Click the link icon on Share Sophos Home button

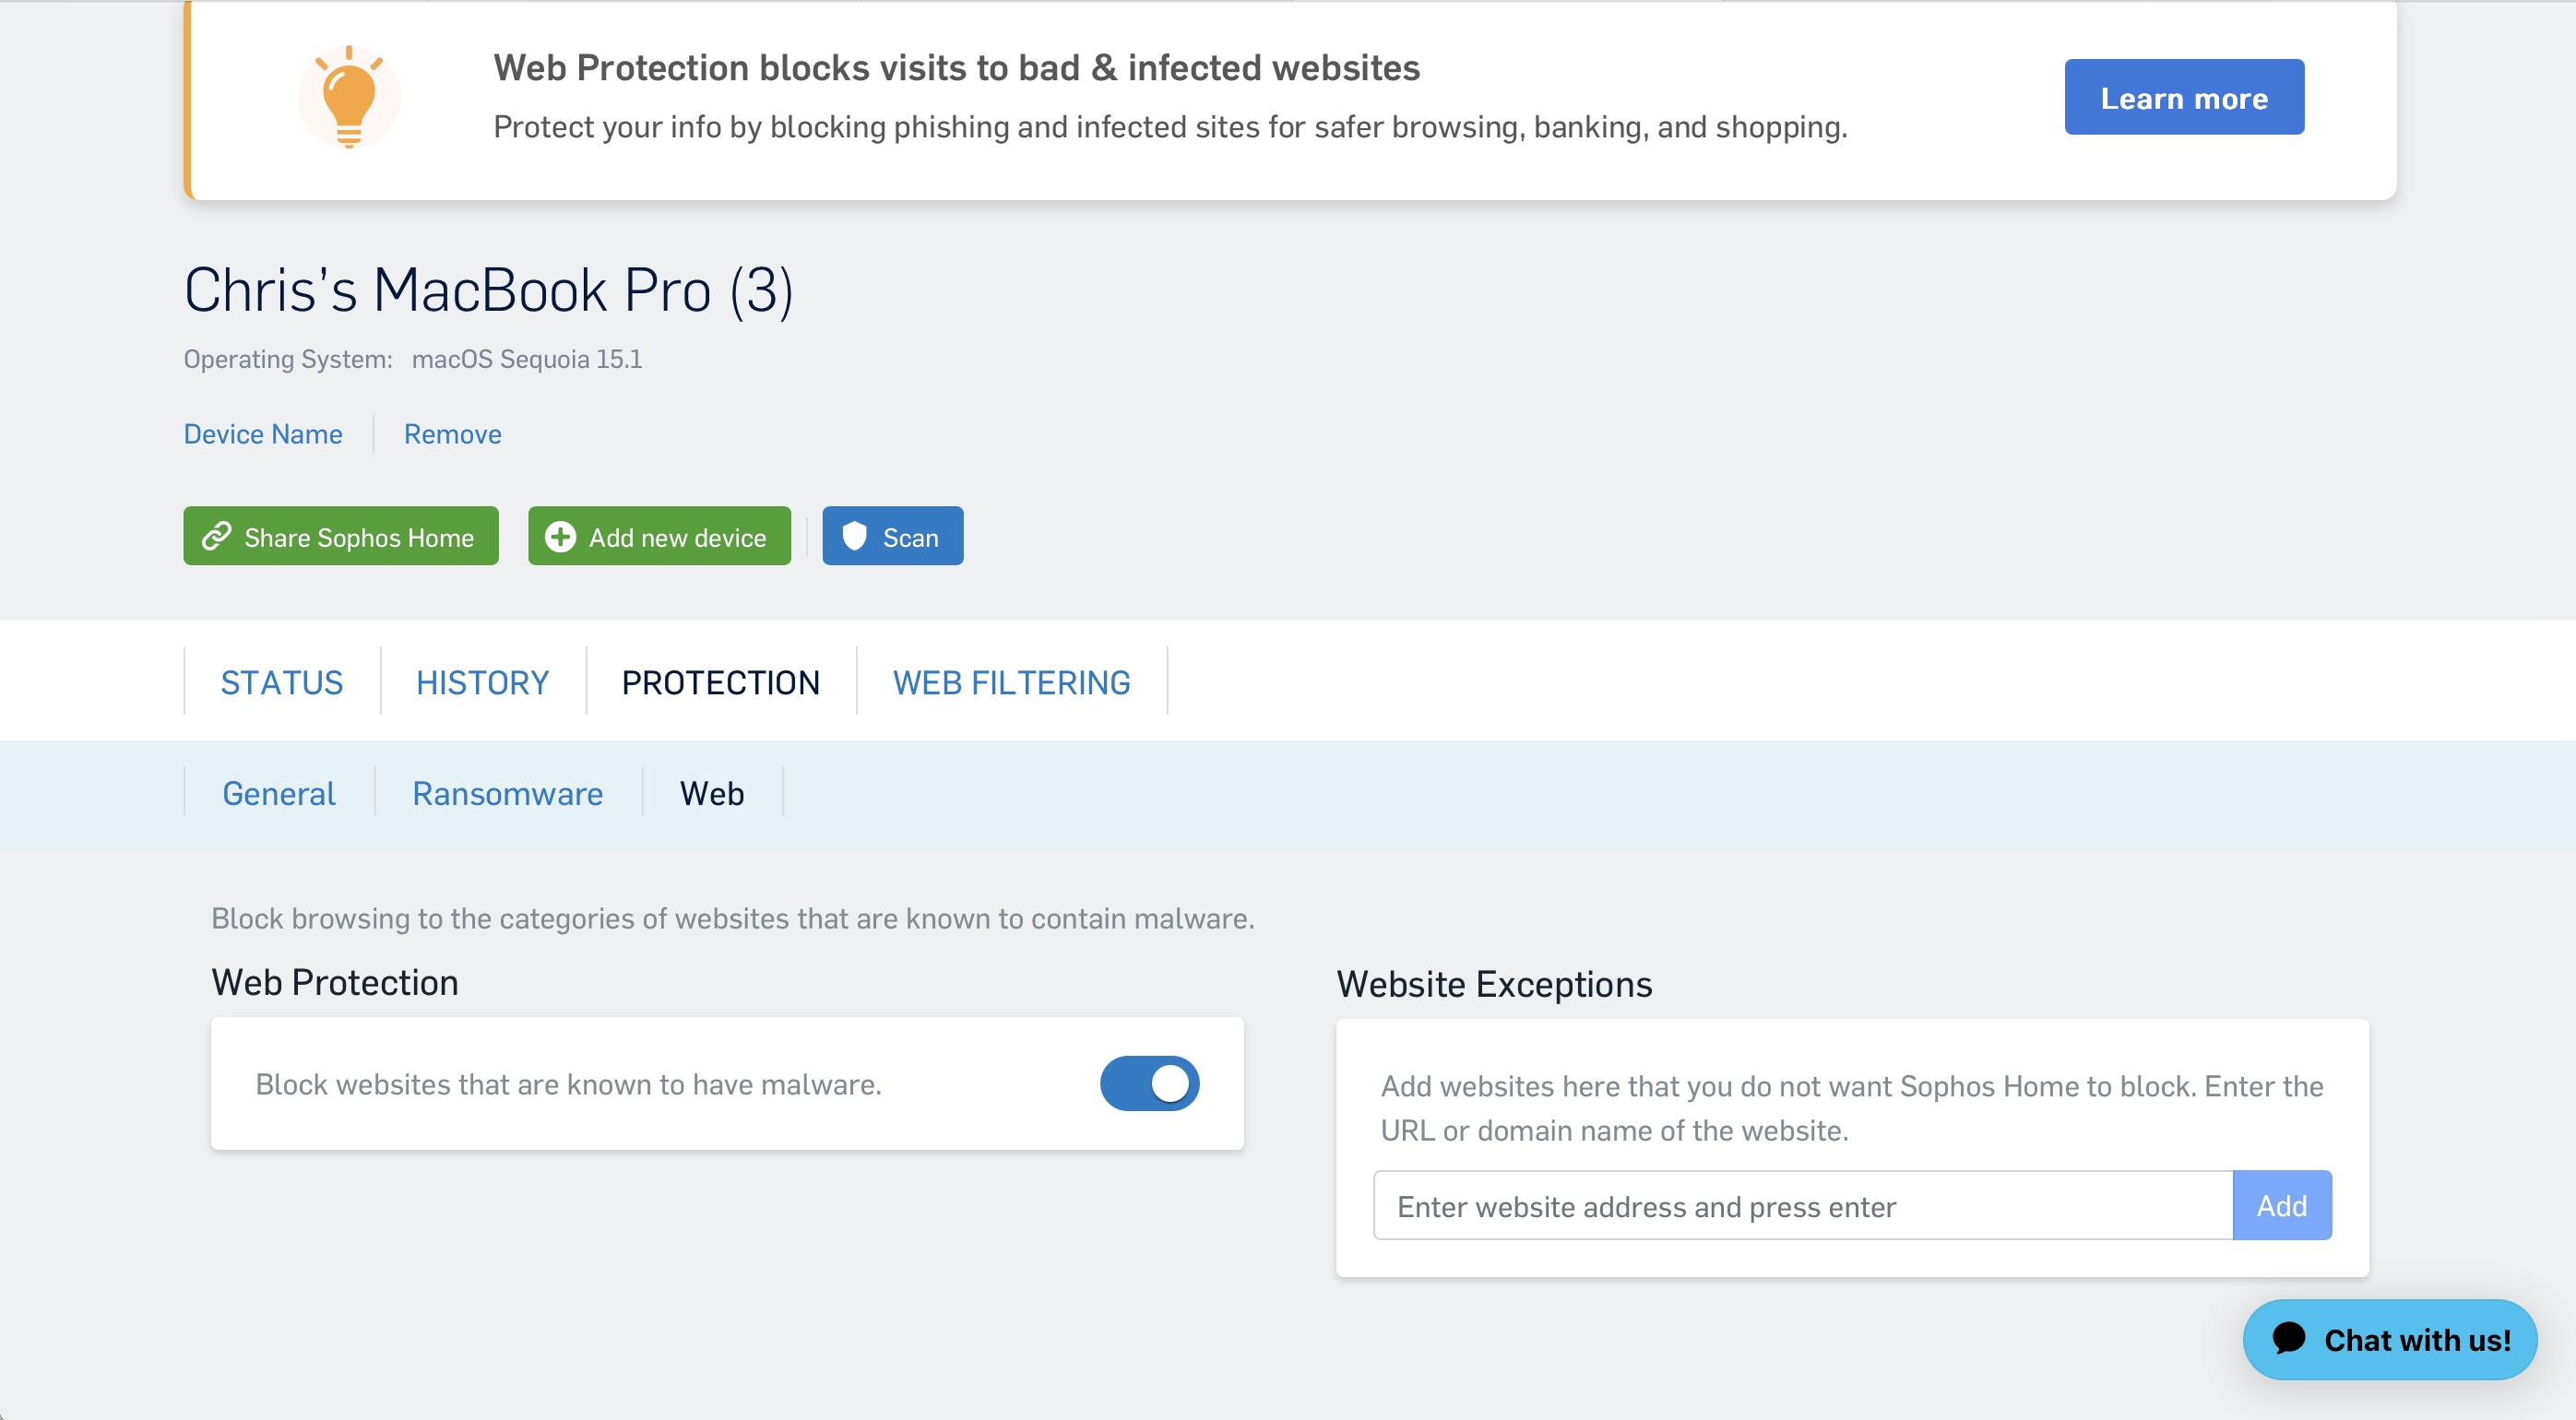[x=219, y=536]
